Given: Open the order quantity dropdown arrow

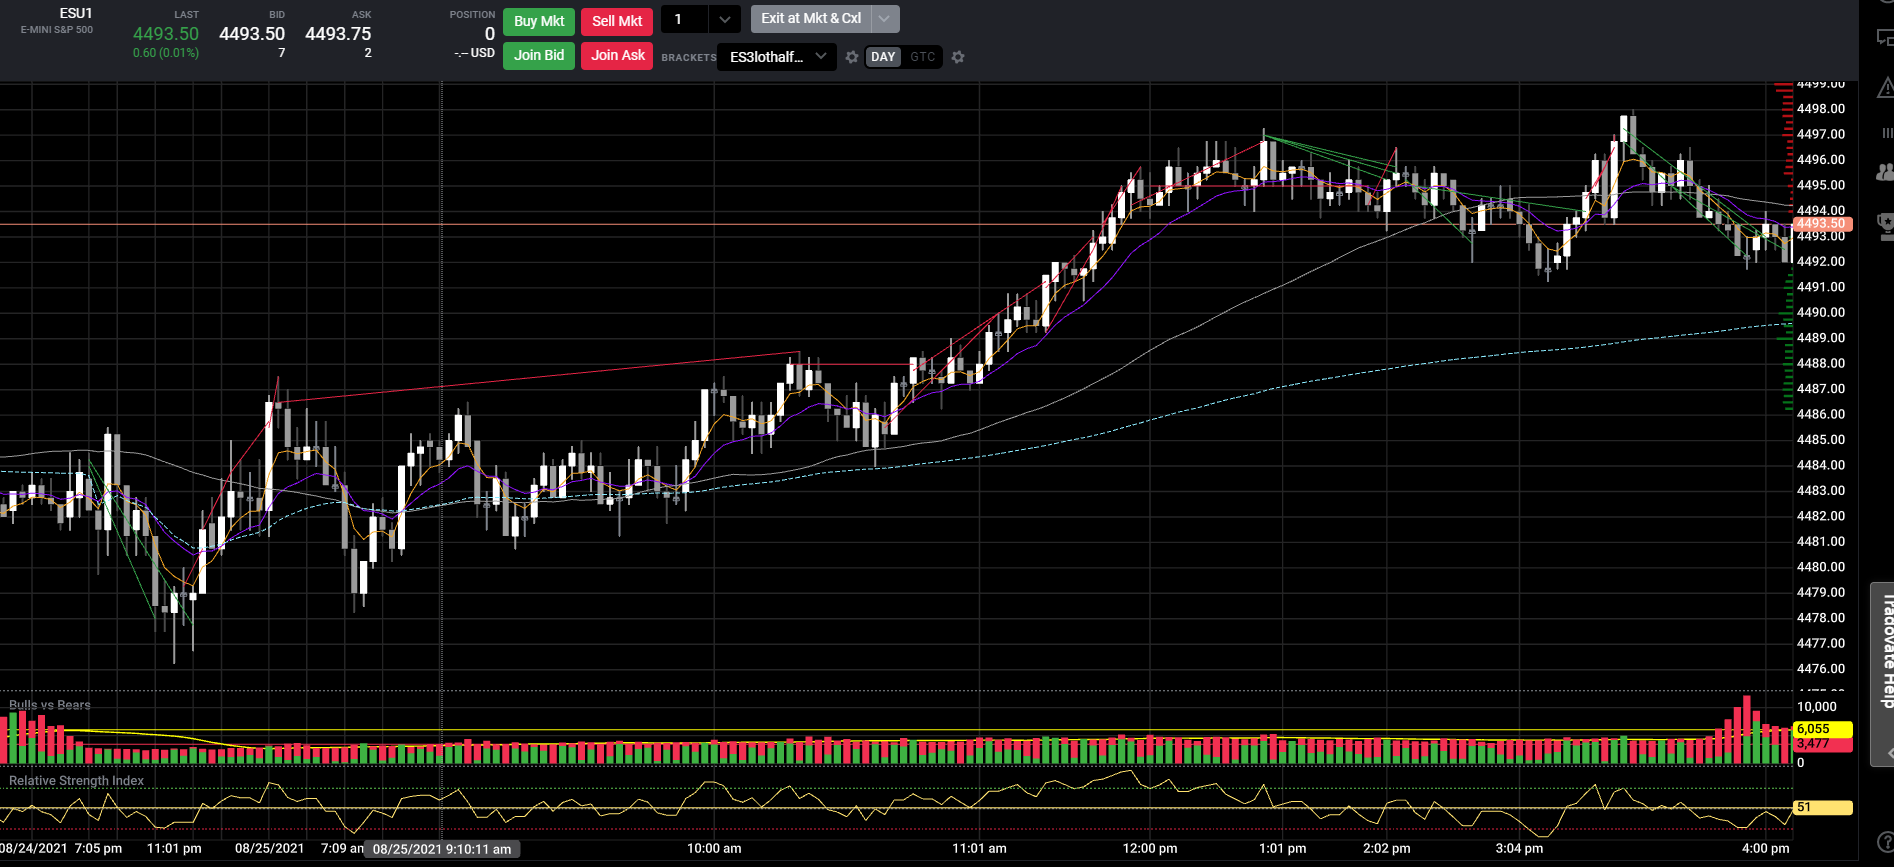Looking at the screenshot, I should tap(725, 19).
